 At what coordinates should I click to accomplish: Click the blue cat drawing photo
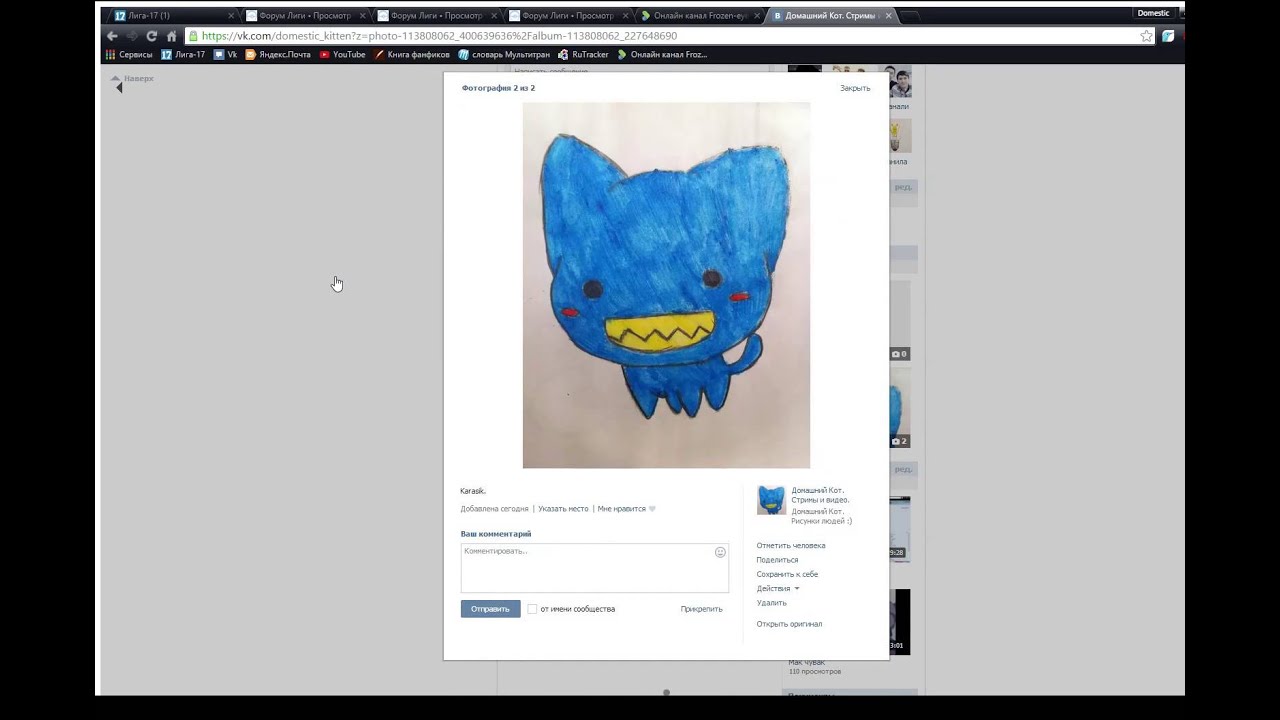666,285
